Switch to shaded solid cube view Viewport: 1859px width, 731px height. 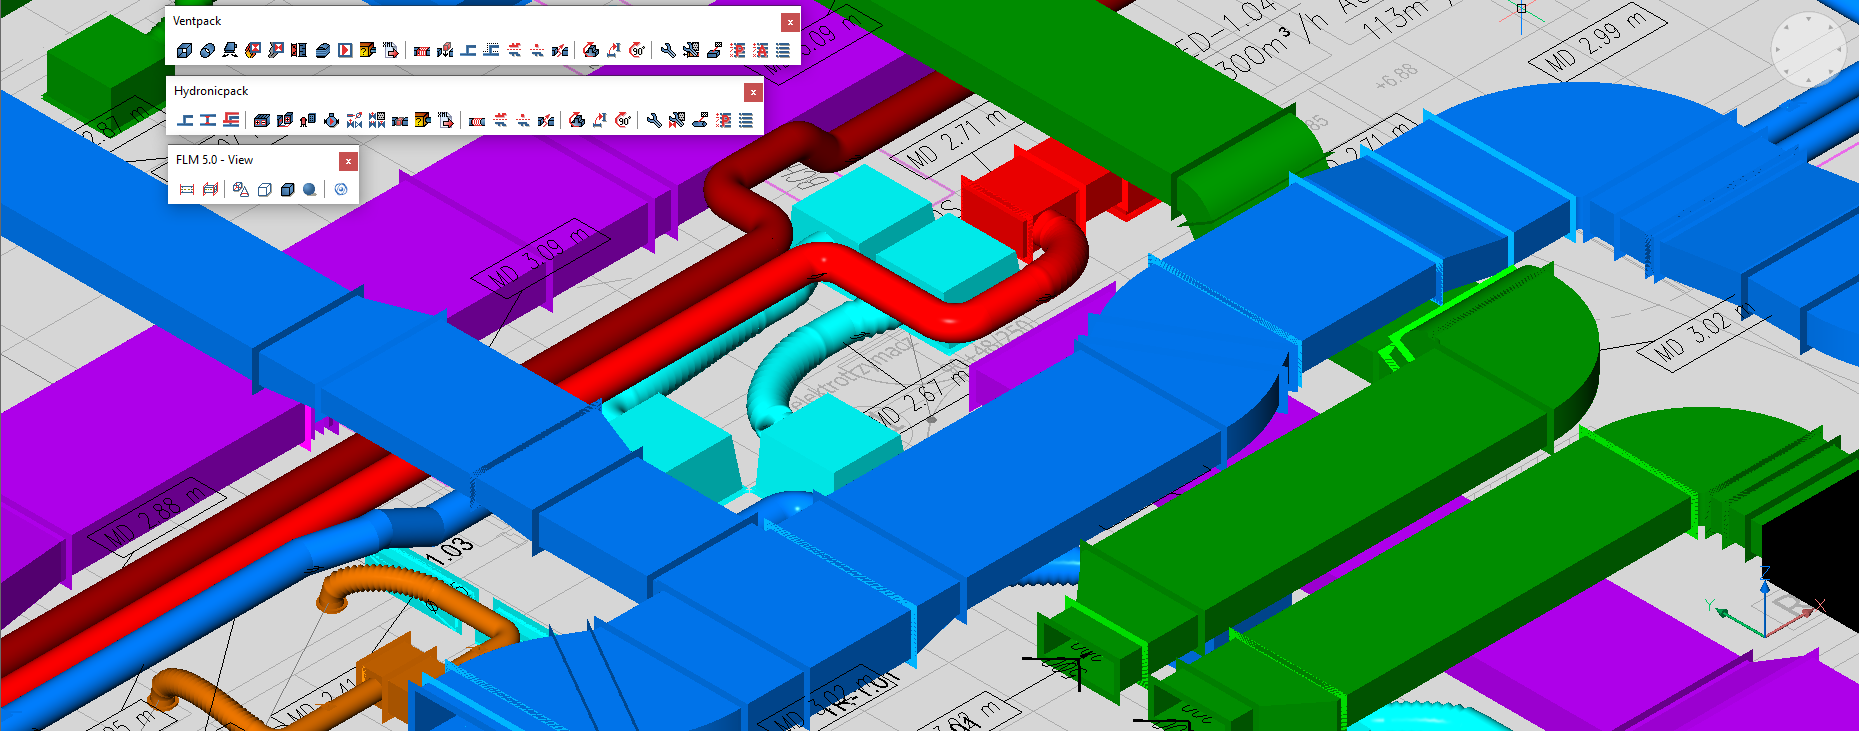287,189
